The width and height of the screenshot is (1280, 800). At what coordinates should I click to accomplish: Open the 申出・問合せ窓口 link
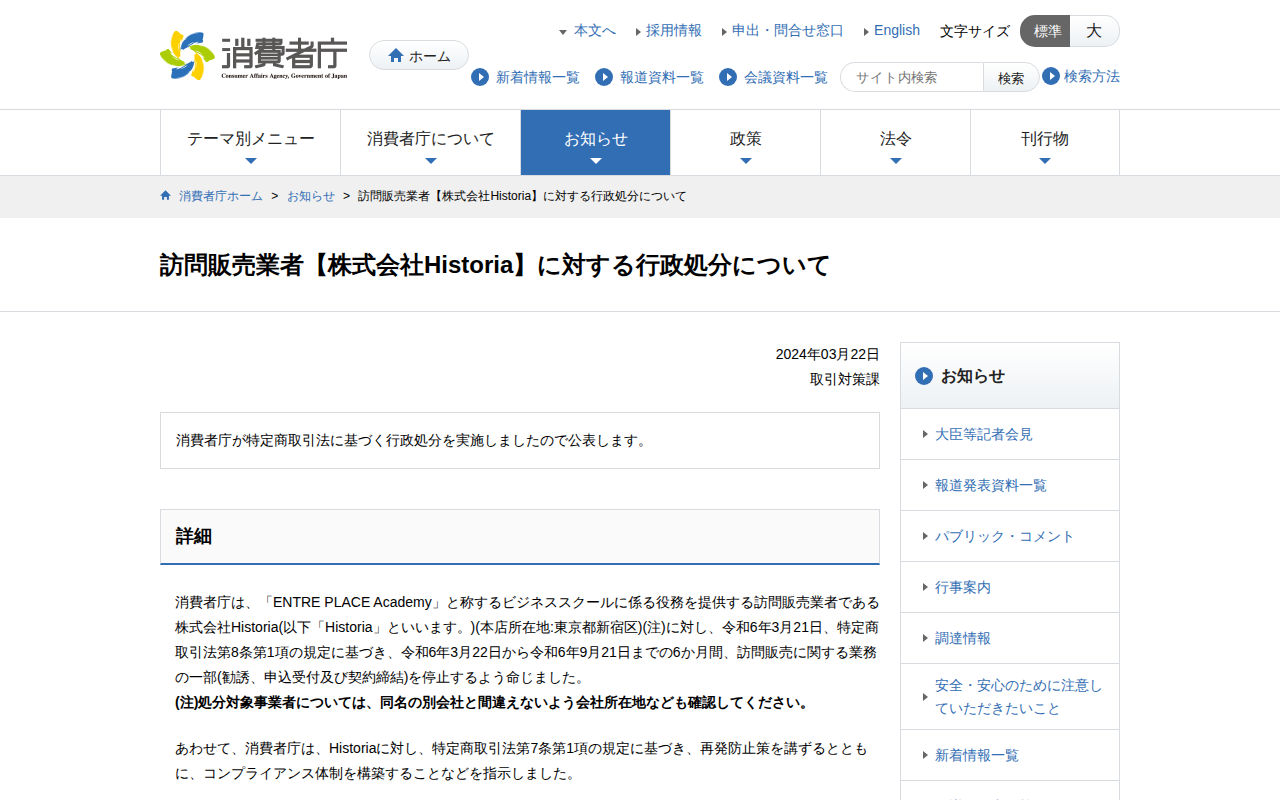pyautogui.click(x=788, y=30)
